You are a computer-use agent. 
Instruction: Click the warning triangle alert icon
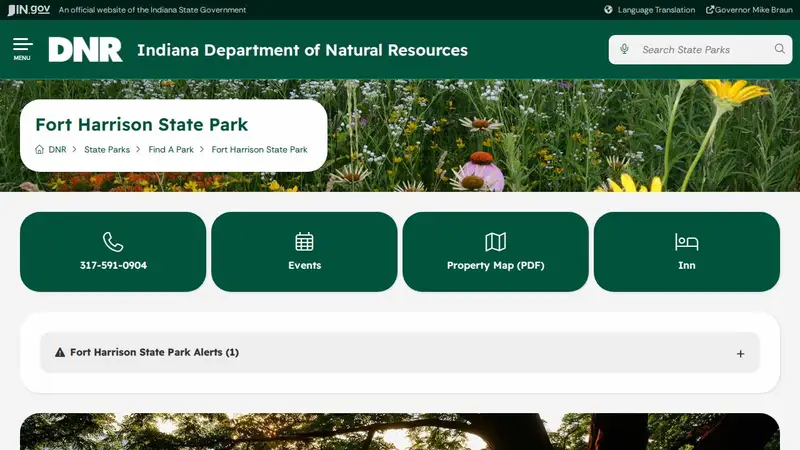pos(60,353)
